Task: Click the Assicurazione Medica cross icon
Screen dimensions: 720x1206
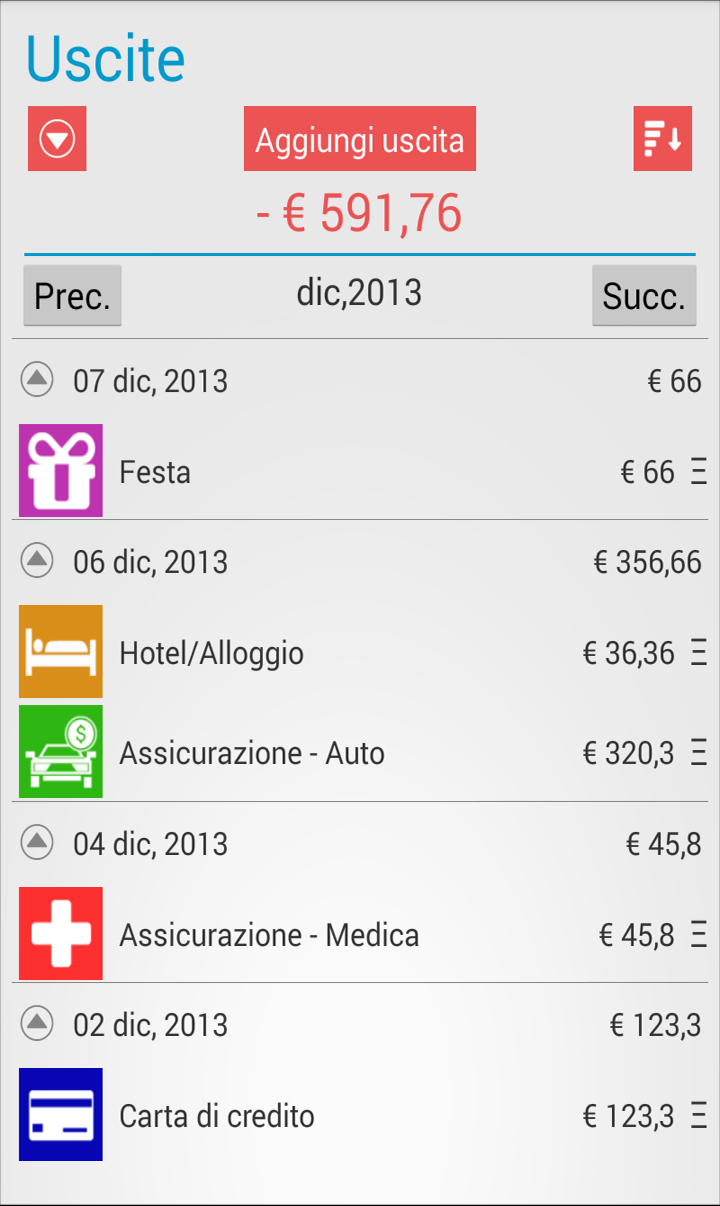Action: point(61,934)
